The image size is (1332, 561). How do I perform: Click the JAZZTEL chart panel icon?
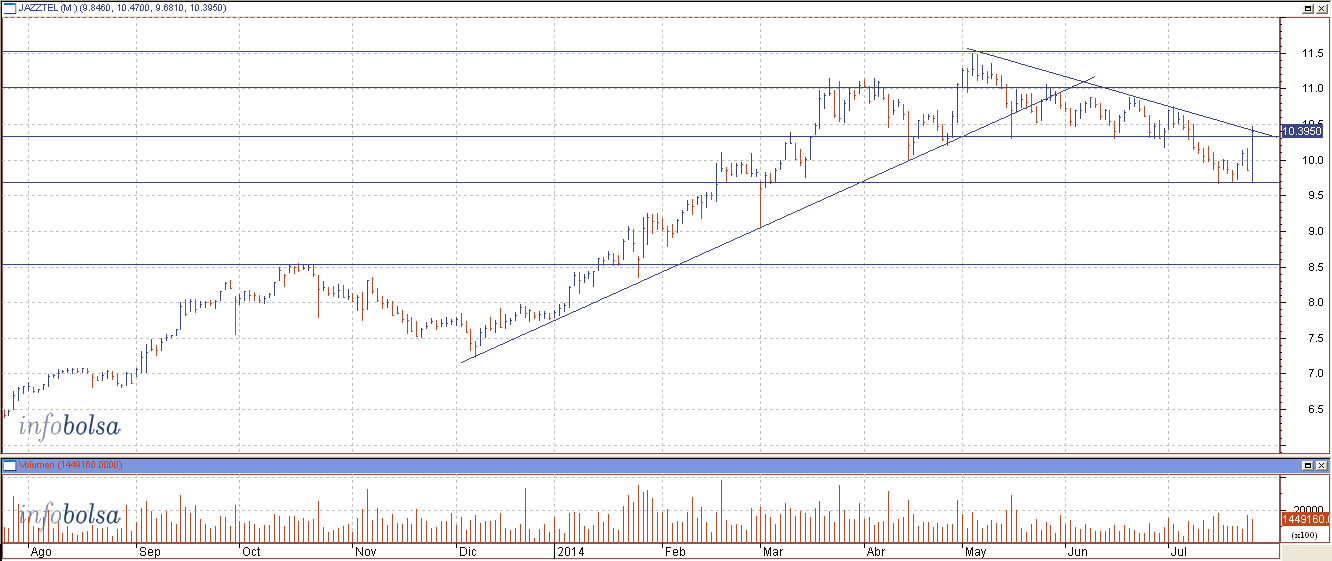point(9,7)
